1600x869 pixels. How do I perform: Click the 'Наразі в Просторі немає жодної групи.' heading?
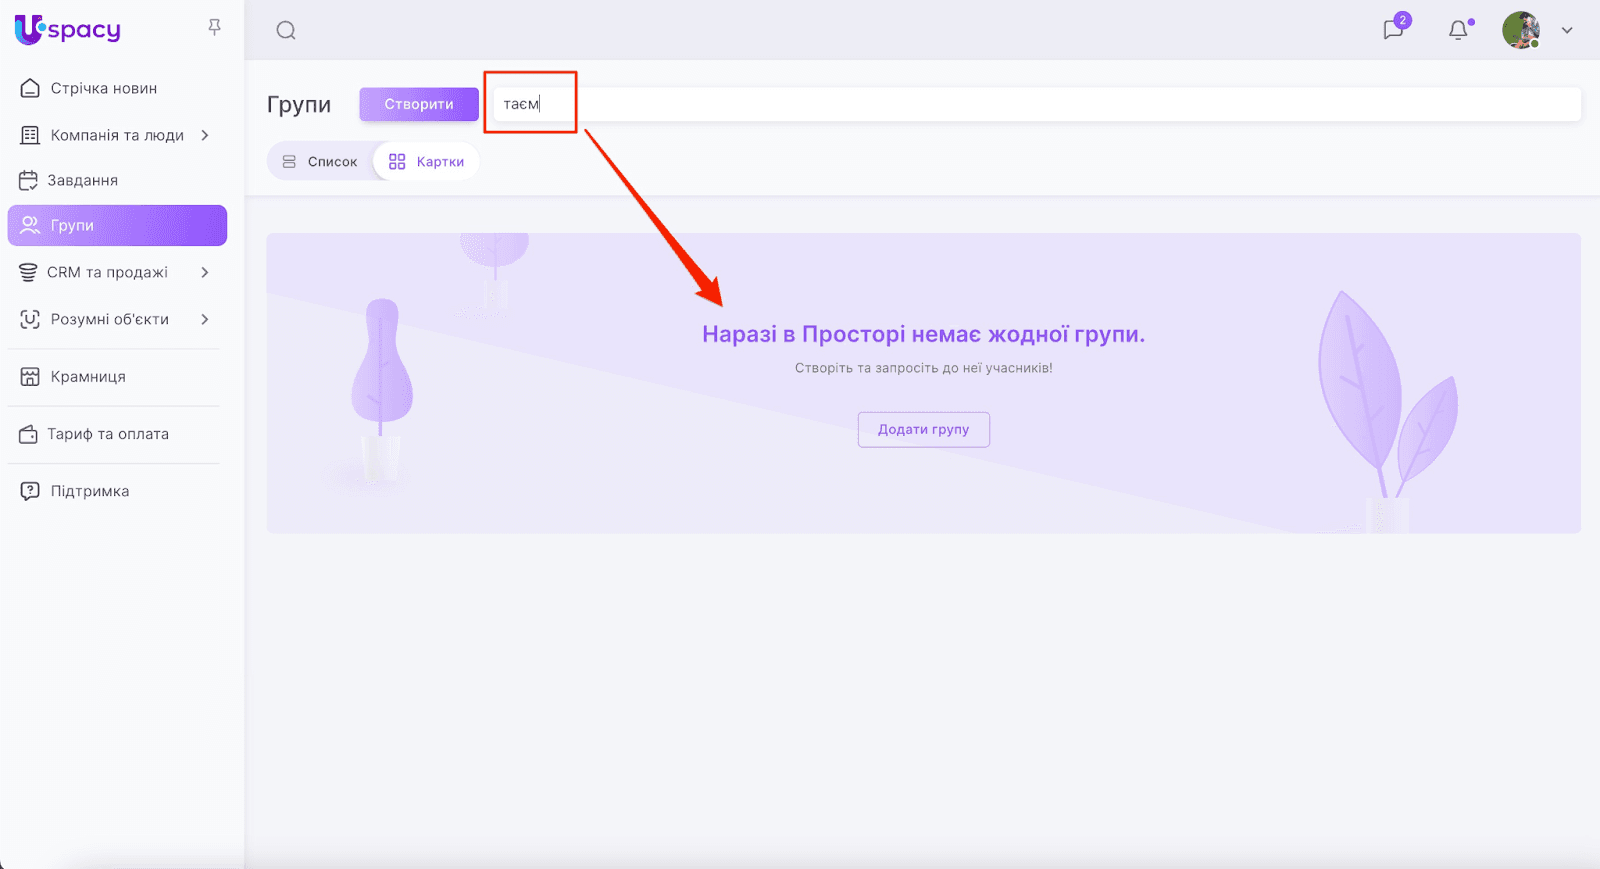[924, 334]
